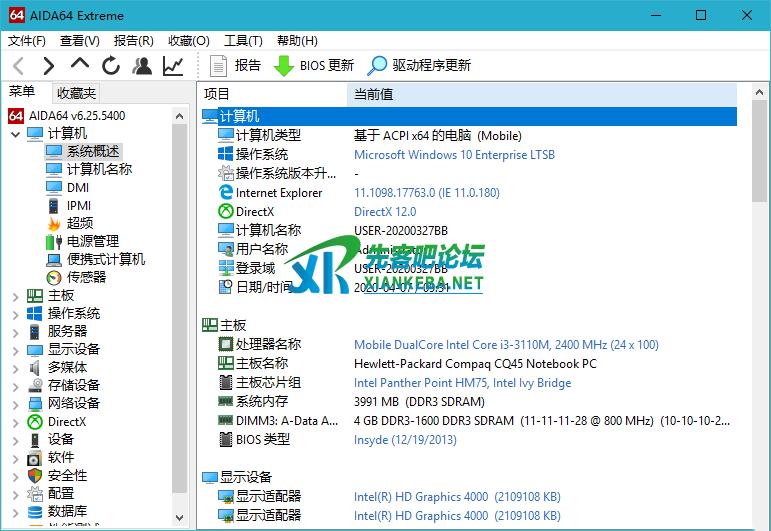
Task: Click the Back navigation arrow
Action: [x=18, y=66]
